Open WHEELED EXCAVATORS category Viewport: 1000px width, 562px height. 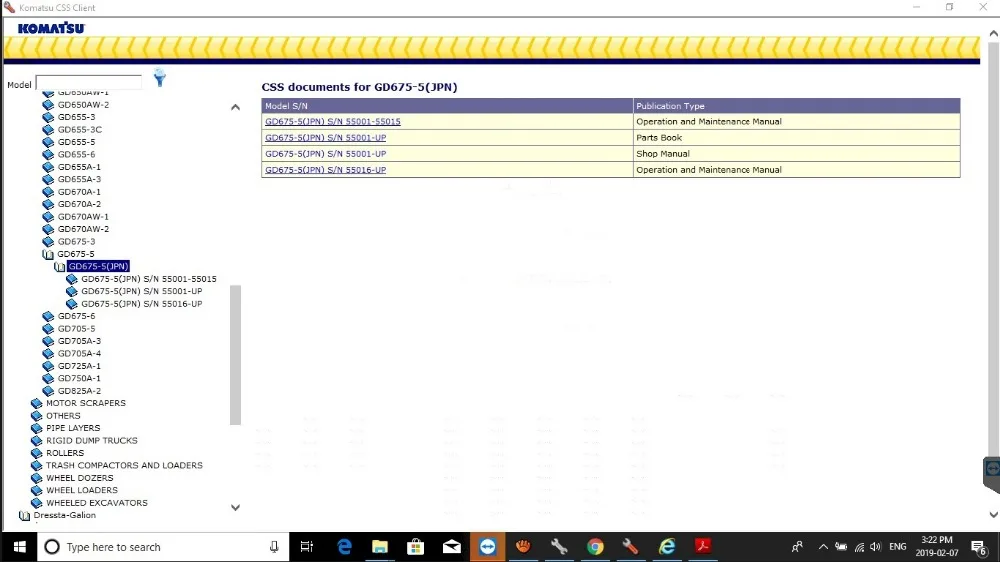pyautogui.click(x=96, y=503)
